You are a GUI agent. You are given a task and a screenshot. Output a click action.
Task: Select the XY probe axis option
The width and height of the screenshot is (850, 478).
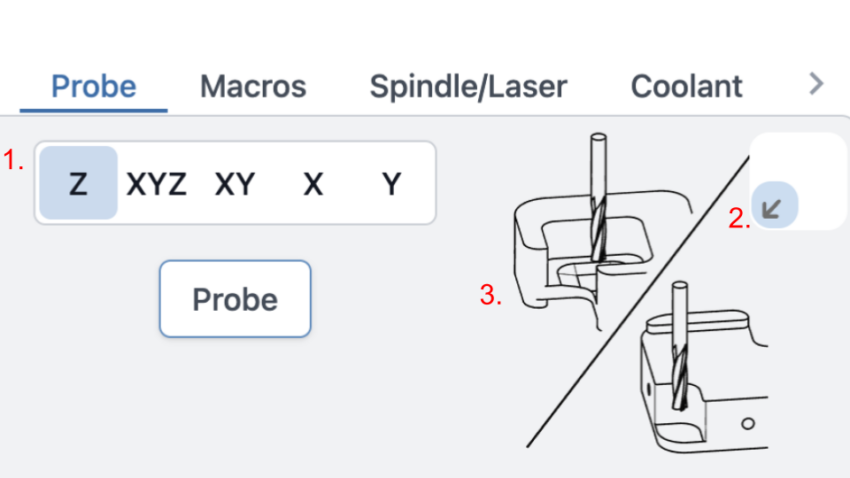[235, 184]
